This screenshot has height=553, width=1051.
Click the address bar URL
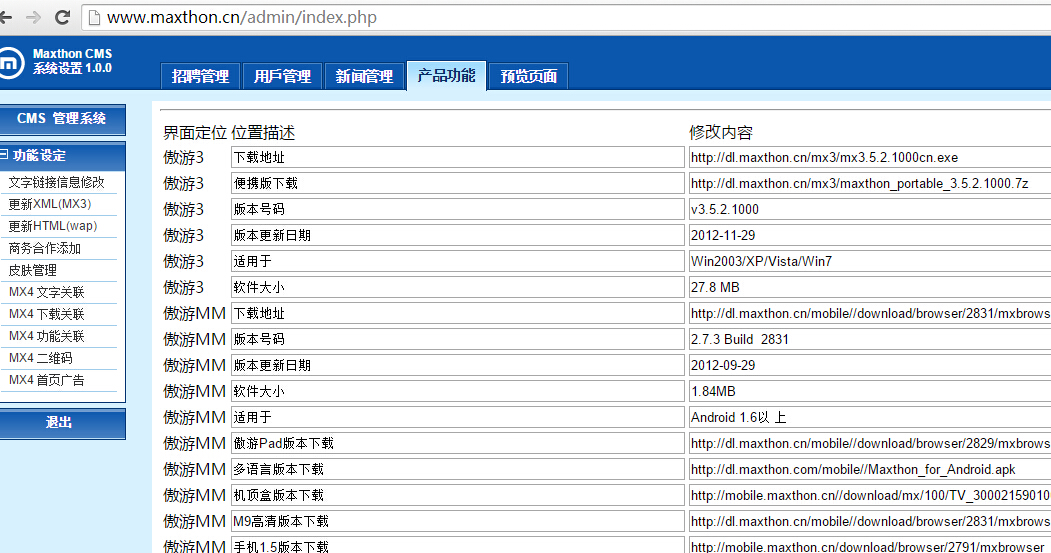tap(242, 17)
